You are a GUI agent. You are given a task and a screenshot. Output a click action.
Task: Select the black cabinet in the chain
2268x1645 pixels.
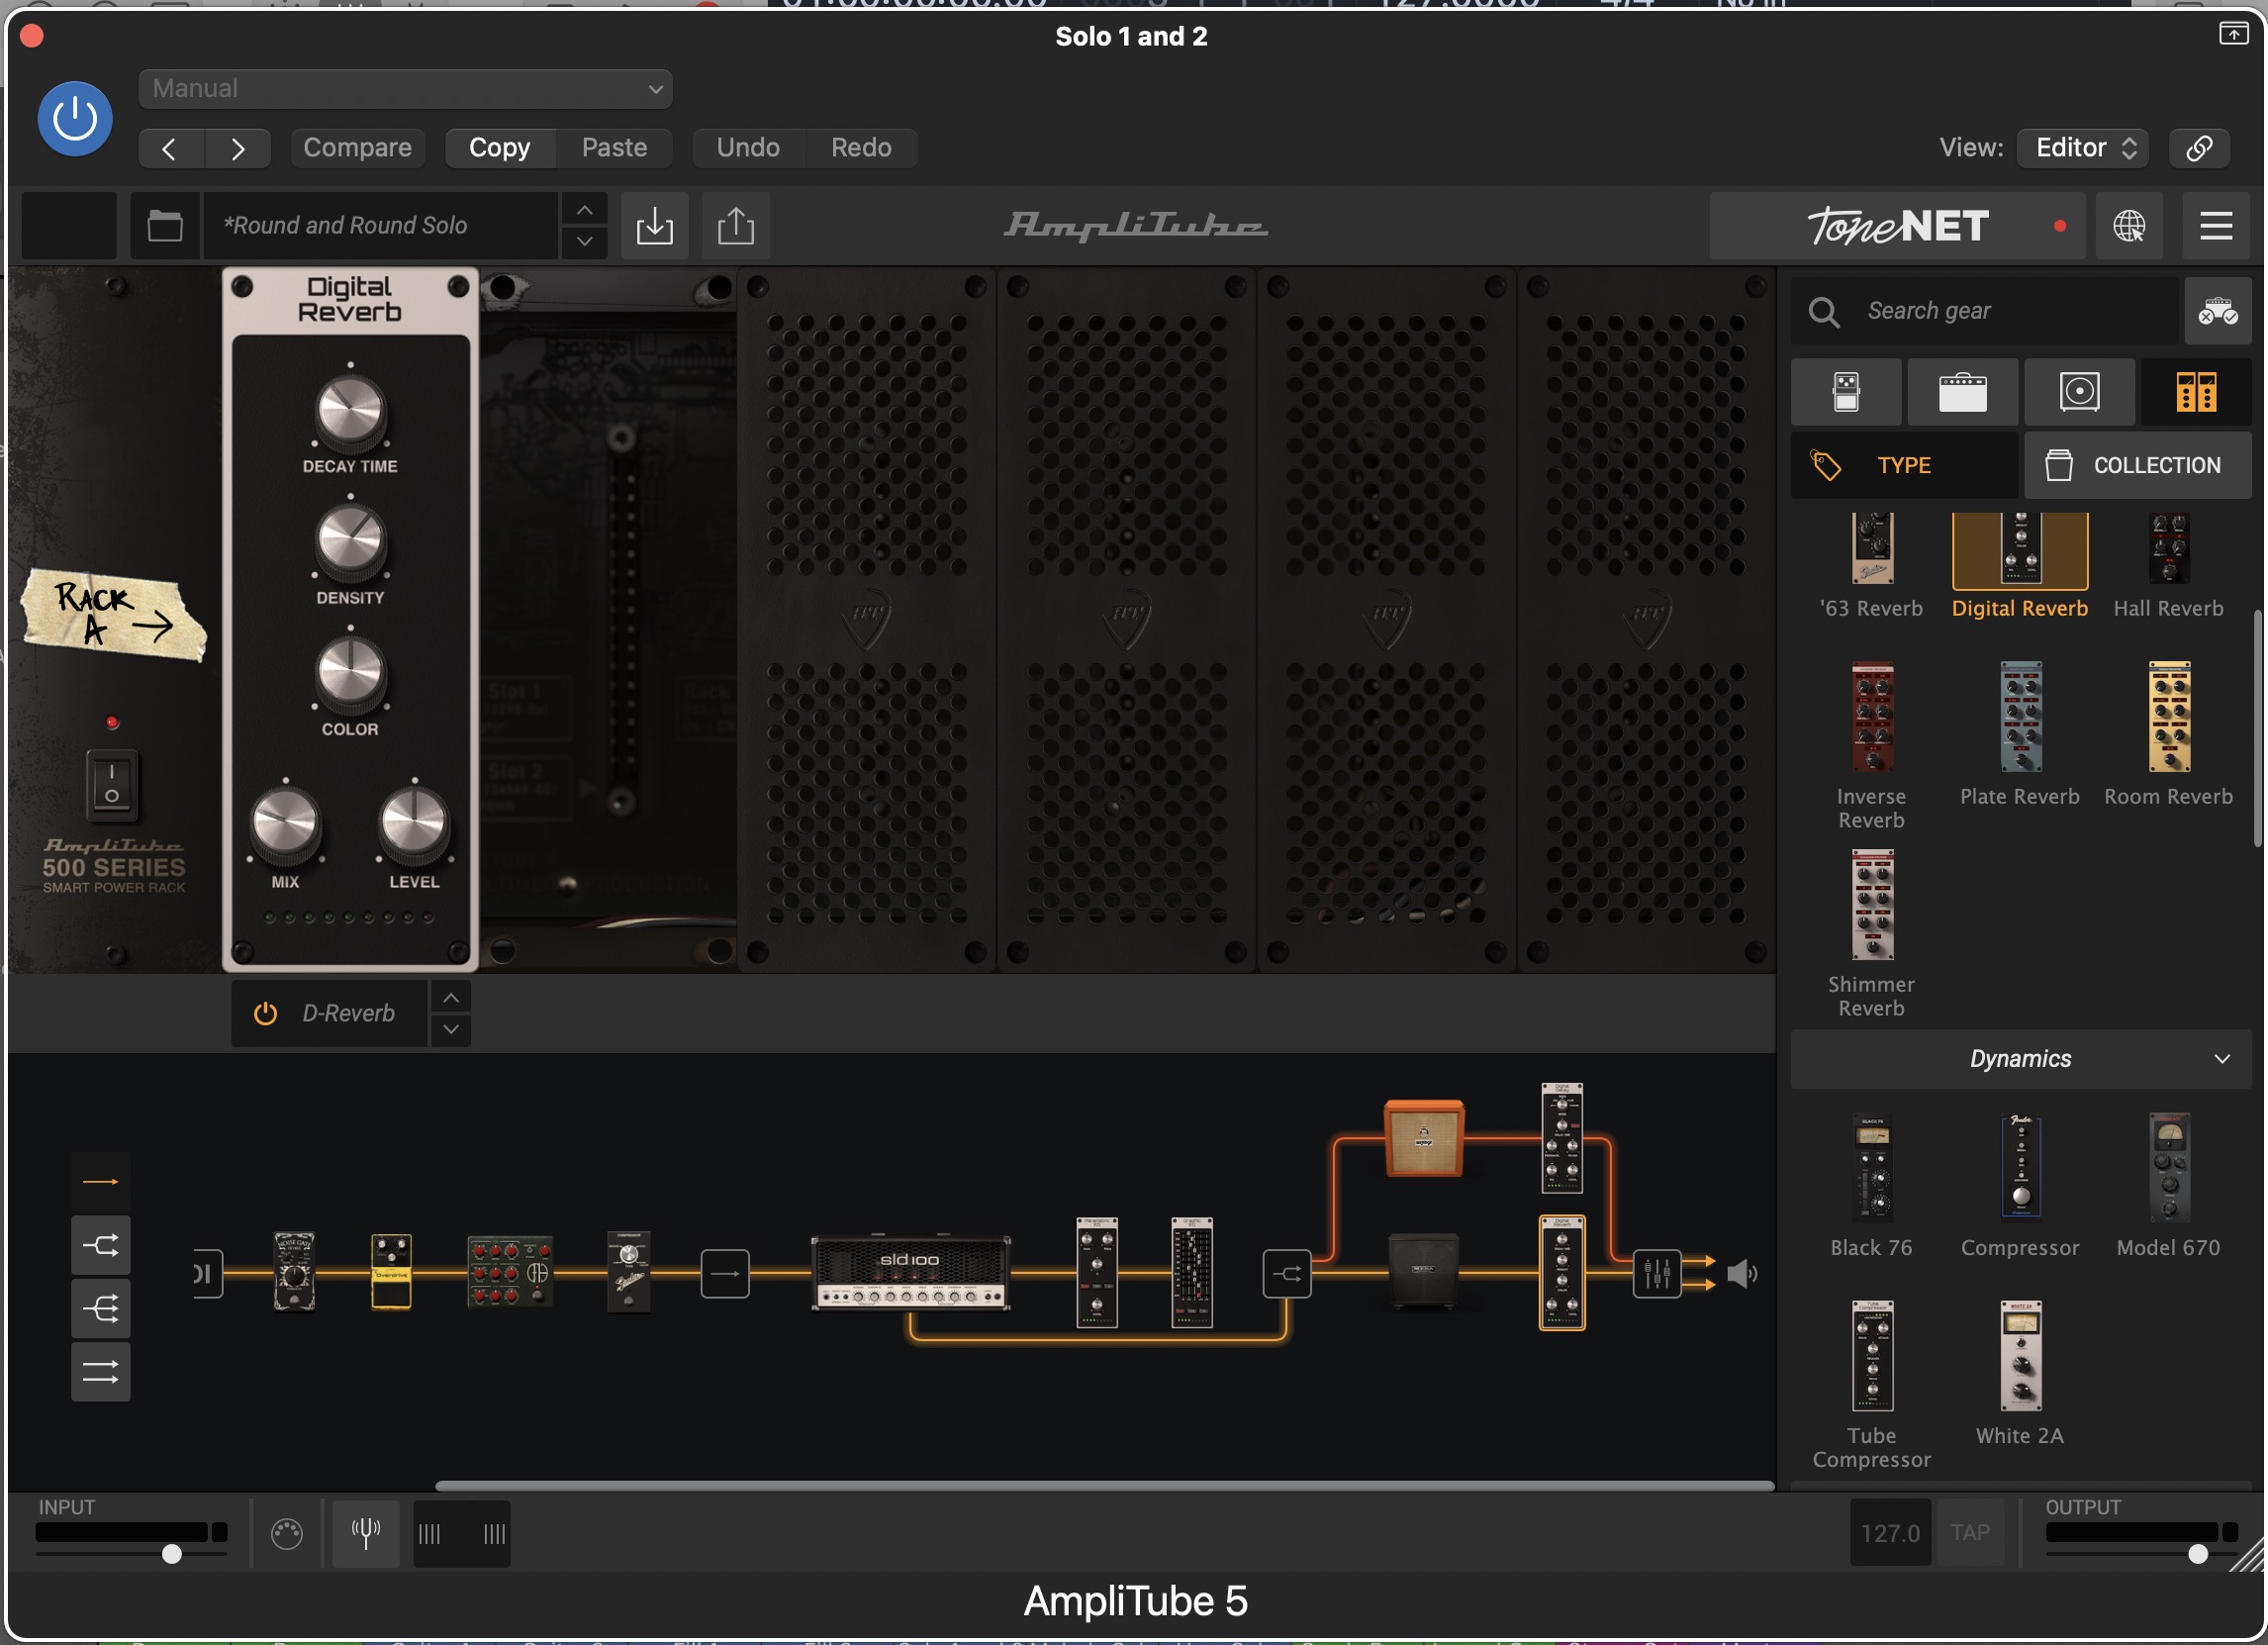coord(1424,1271)
